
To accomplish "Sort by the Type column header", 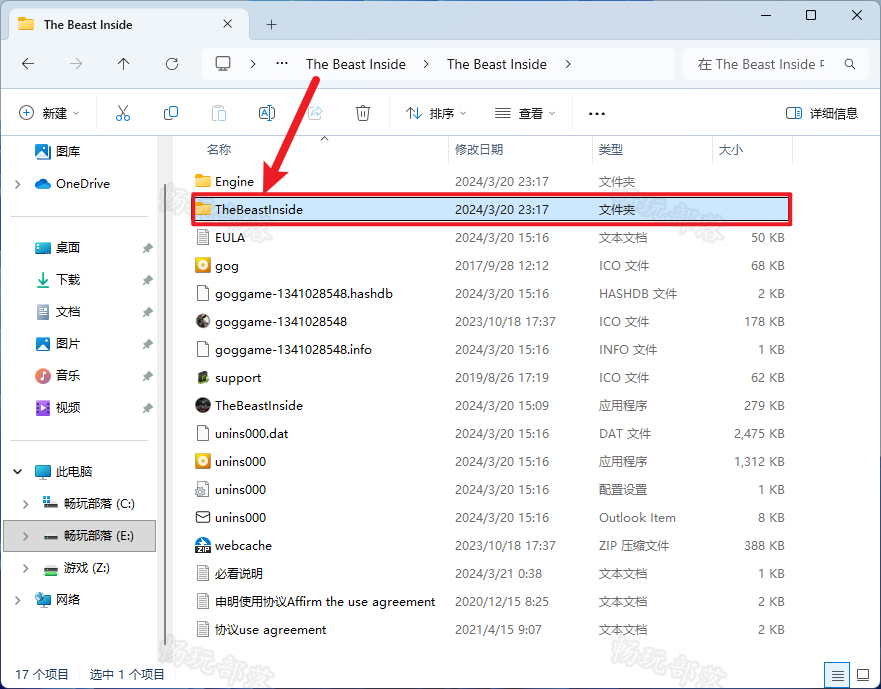I will (x=611, y=149).
